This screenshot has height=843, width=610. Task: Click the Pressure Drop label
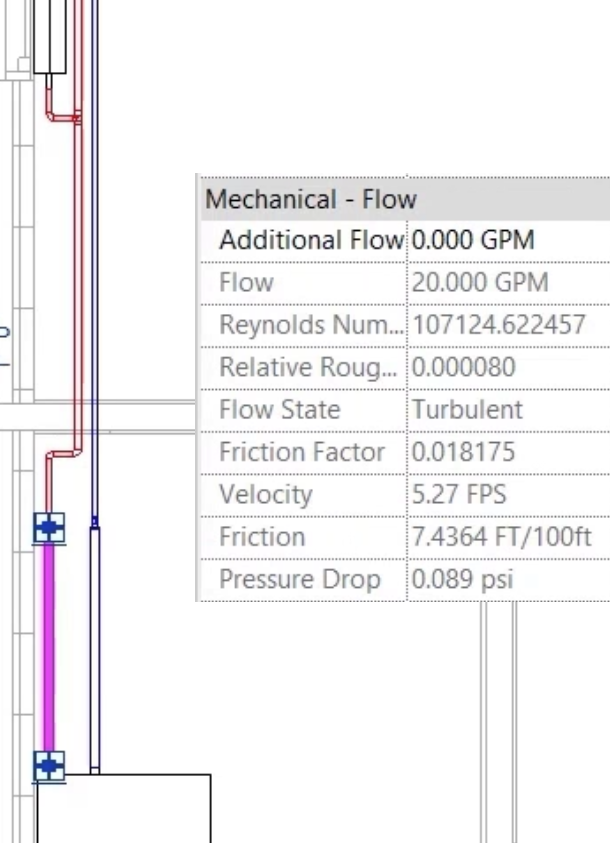(299, 579)
